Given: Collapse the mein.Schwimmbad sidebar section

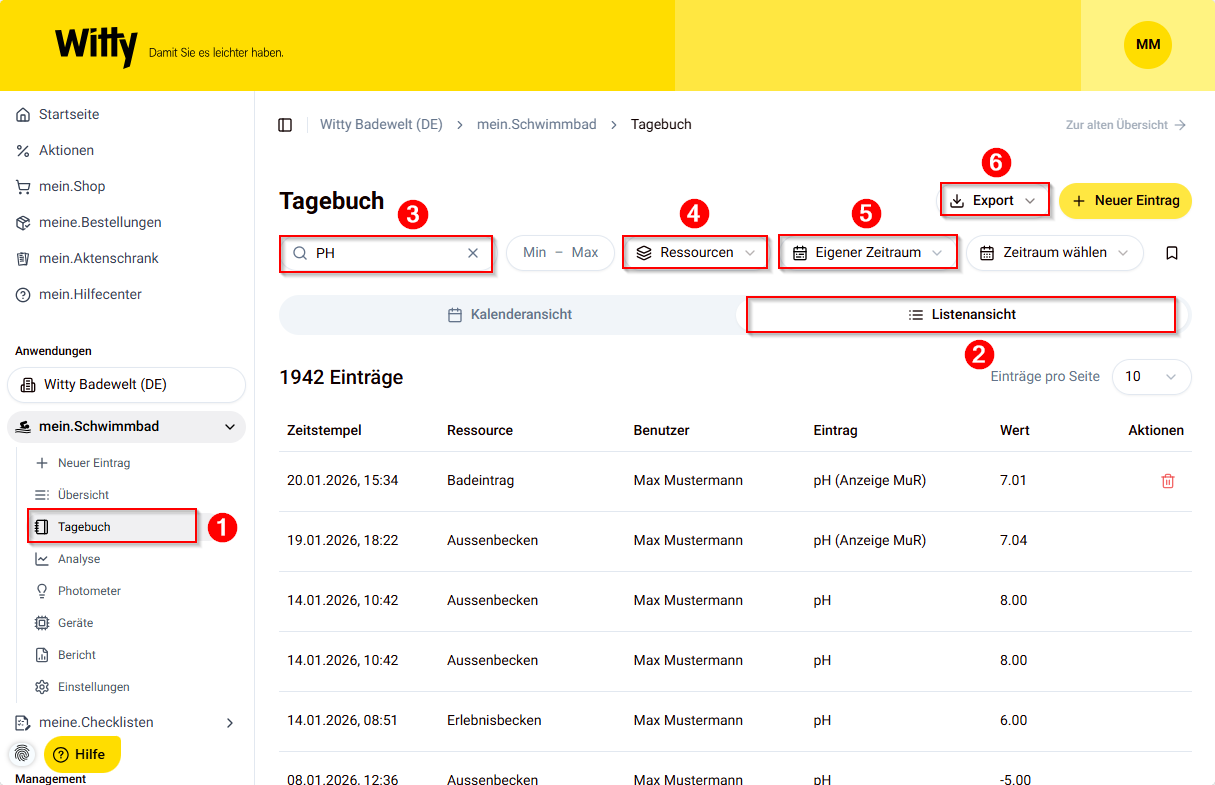Looking at the screenshot, I should coord(126,427).
